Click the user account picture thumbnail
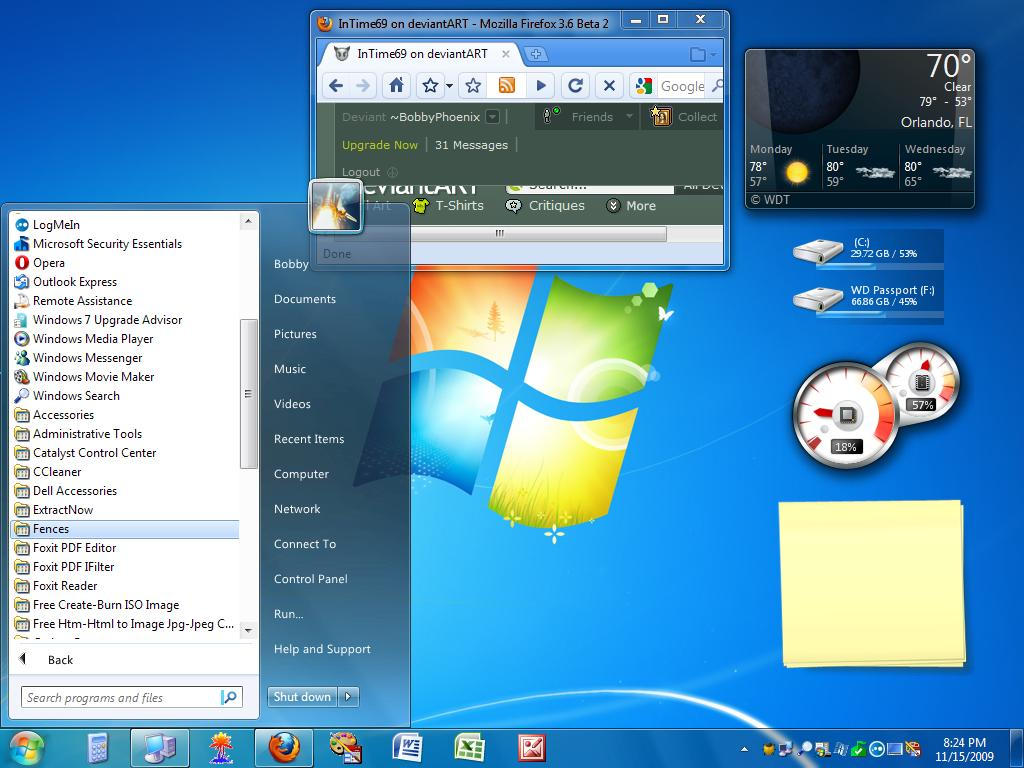This screenshot has width=1024, height=768. pos(335,206)
